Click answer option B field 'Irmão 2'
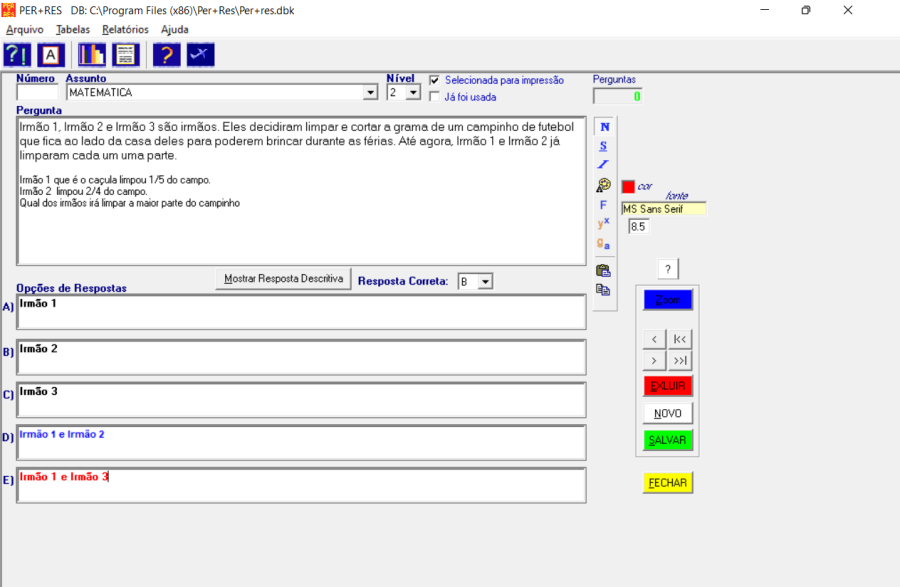Screen dimensions: 900x587 point(301,357)
